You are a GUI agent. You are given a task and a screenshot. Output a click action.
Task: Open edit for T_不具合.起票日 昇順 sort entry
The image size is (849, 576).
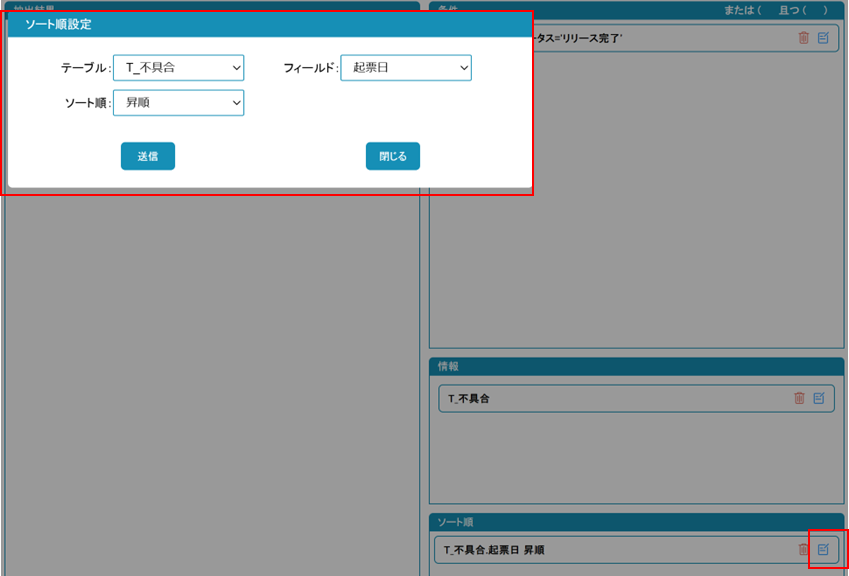tap(823, 549)
